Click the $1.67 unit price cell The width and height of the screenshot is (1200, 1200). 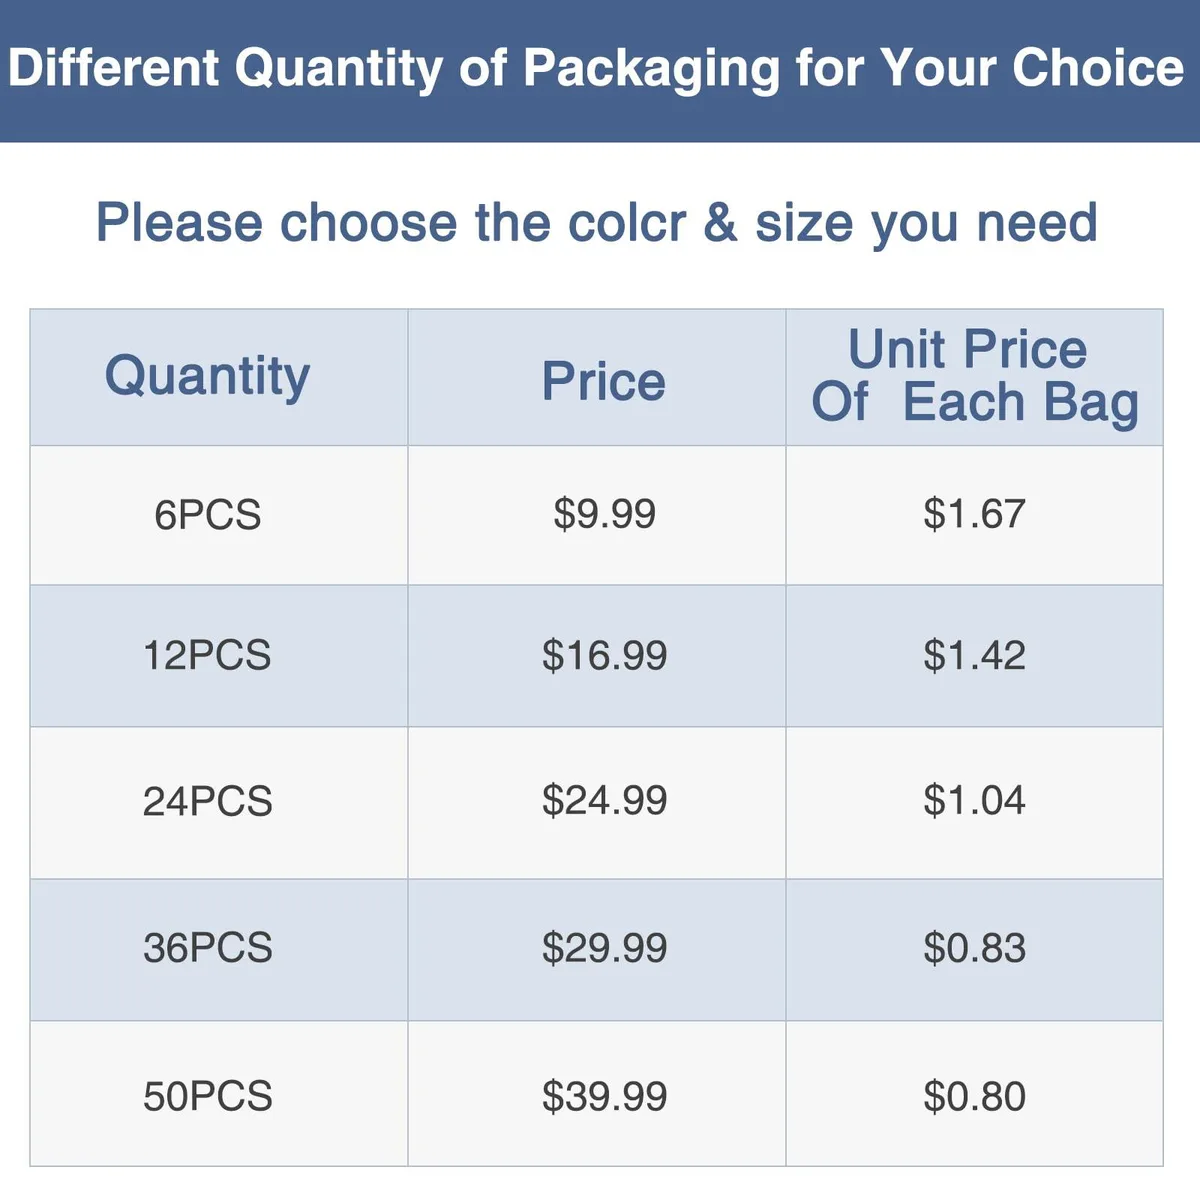click(975, 514)
